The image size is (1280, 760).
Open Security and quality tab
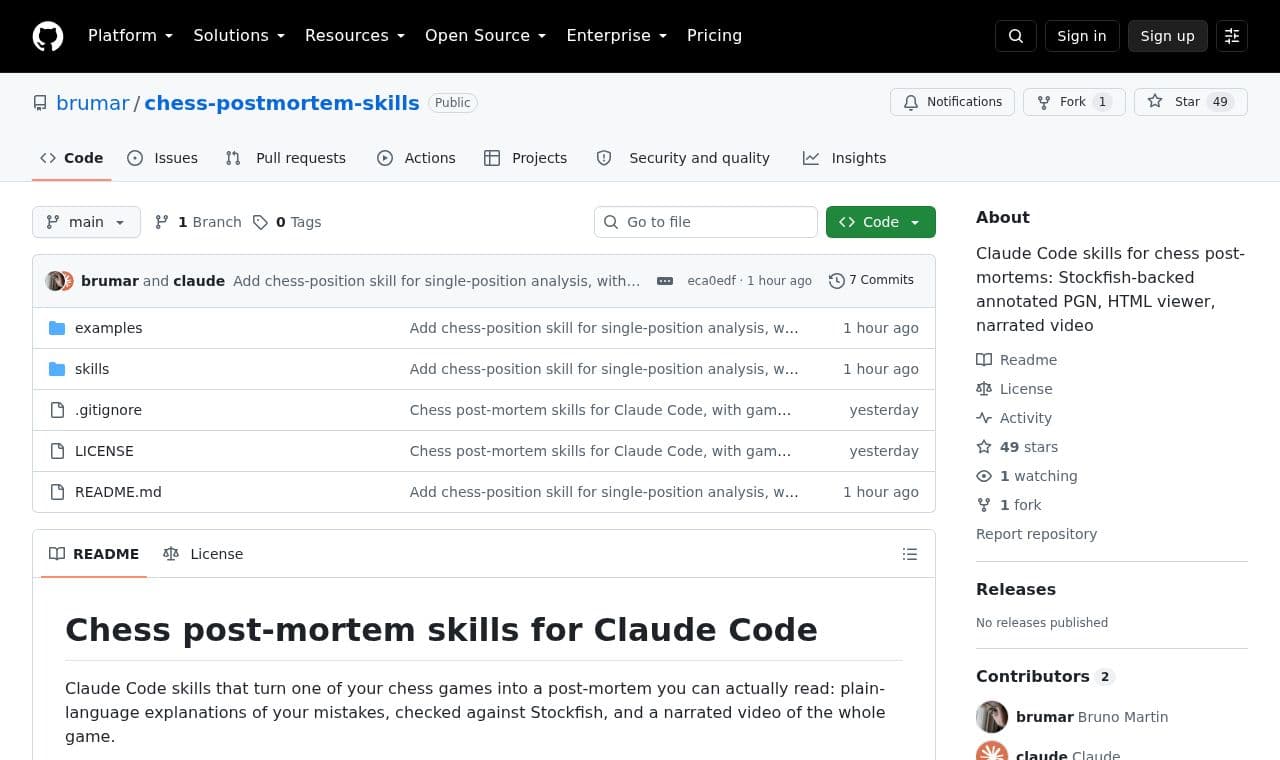point(683,158)
